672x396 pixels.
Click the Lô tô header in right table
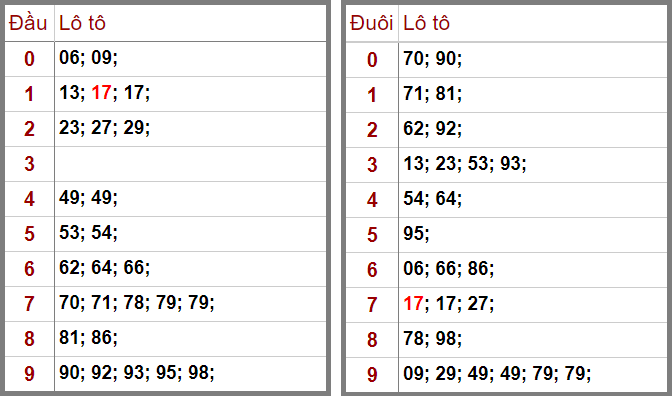click(x=426, y=23)
